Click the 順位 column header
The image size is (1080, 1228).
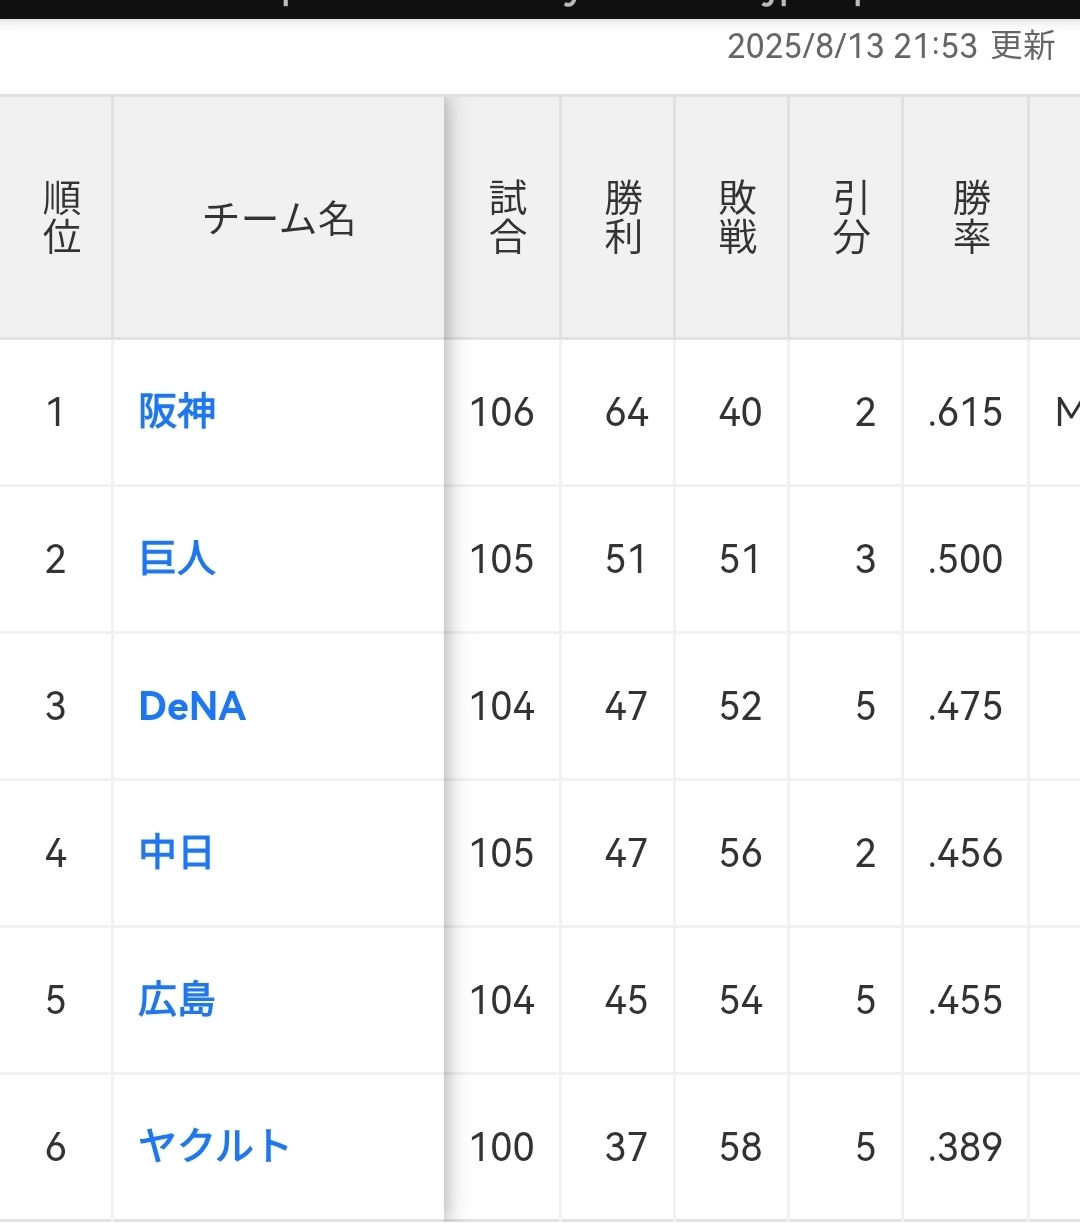pyautogui.click(x=62, y=218)
